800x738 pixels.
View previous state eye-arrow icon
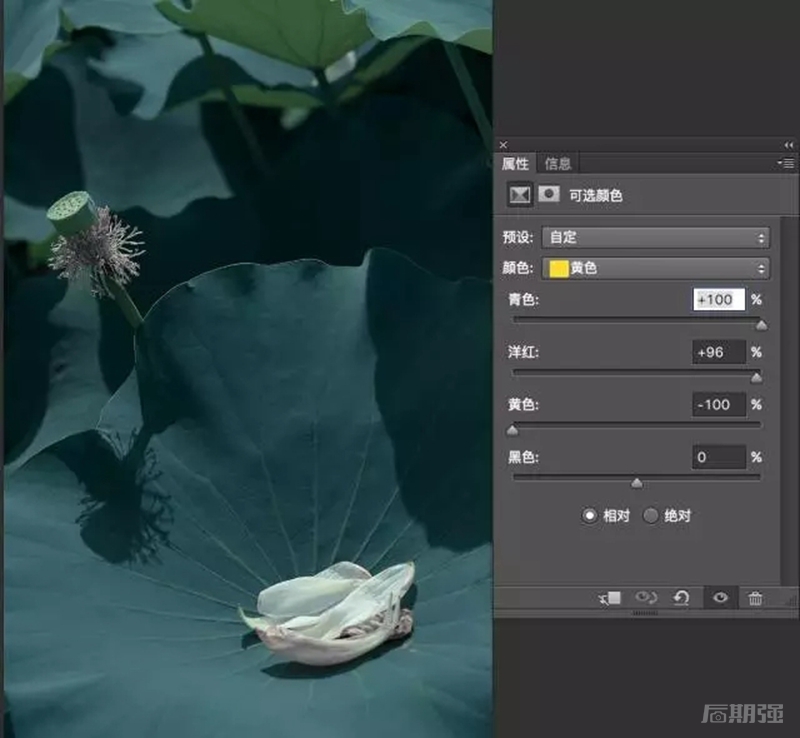click(645, 597)
